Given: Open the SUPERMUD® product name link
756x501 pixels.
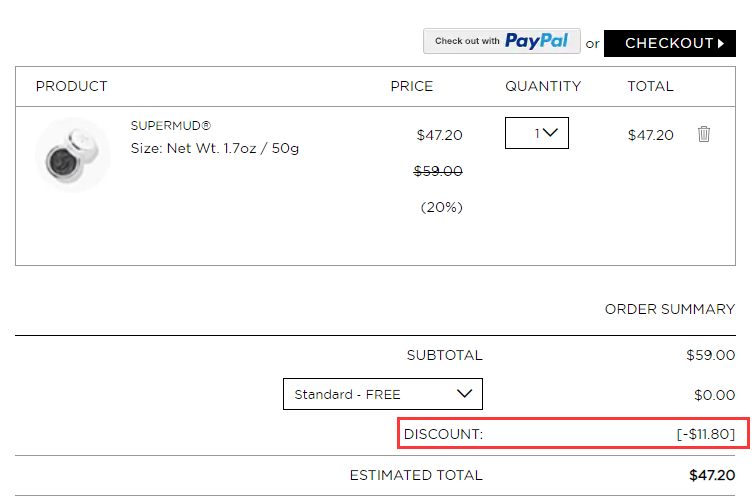Looking at the screenshot, I should point(171,126).
